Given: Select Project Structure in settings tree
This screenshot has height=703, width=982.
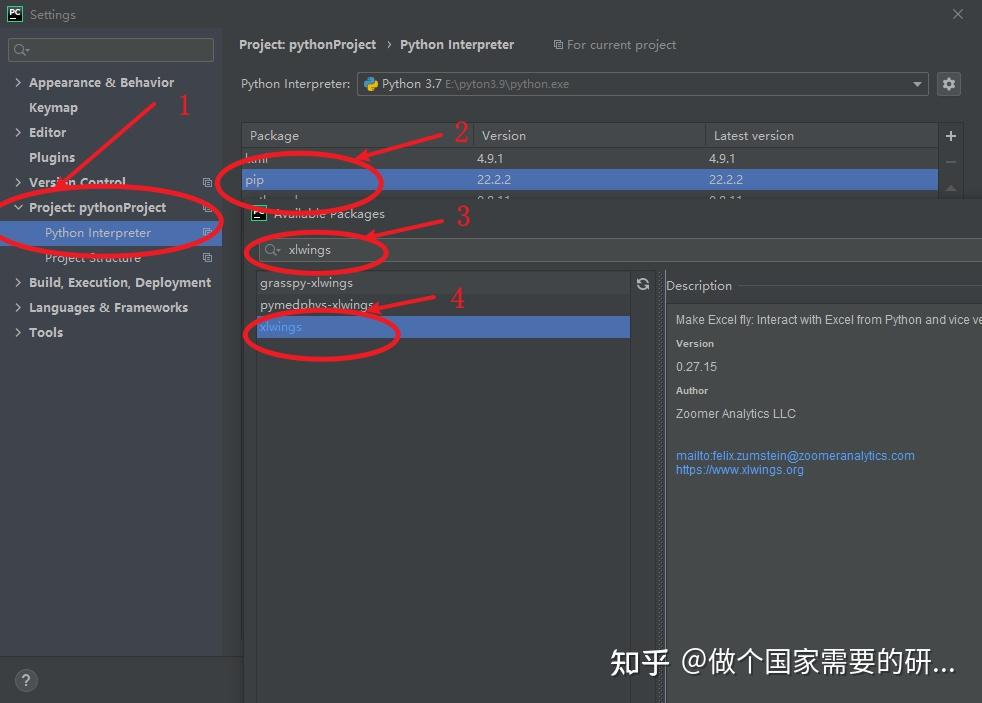Looking at the screenshot, I should (x=93, y=257).
